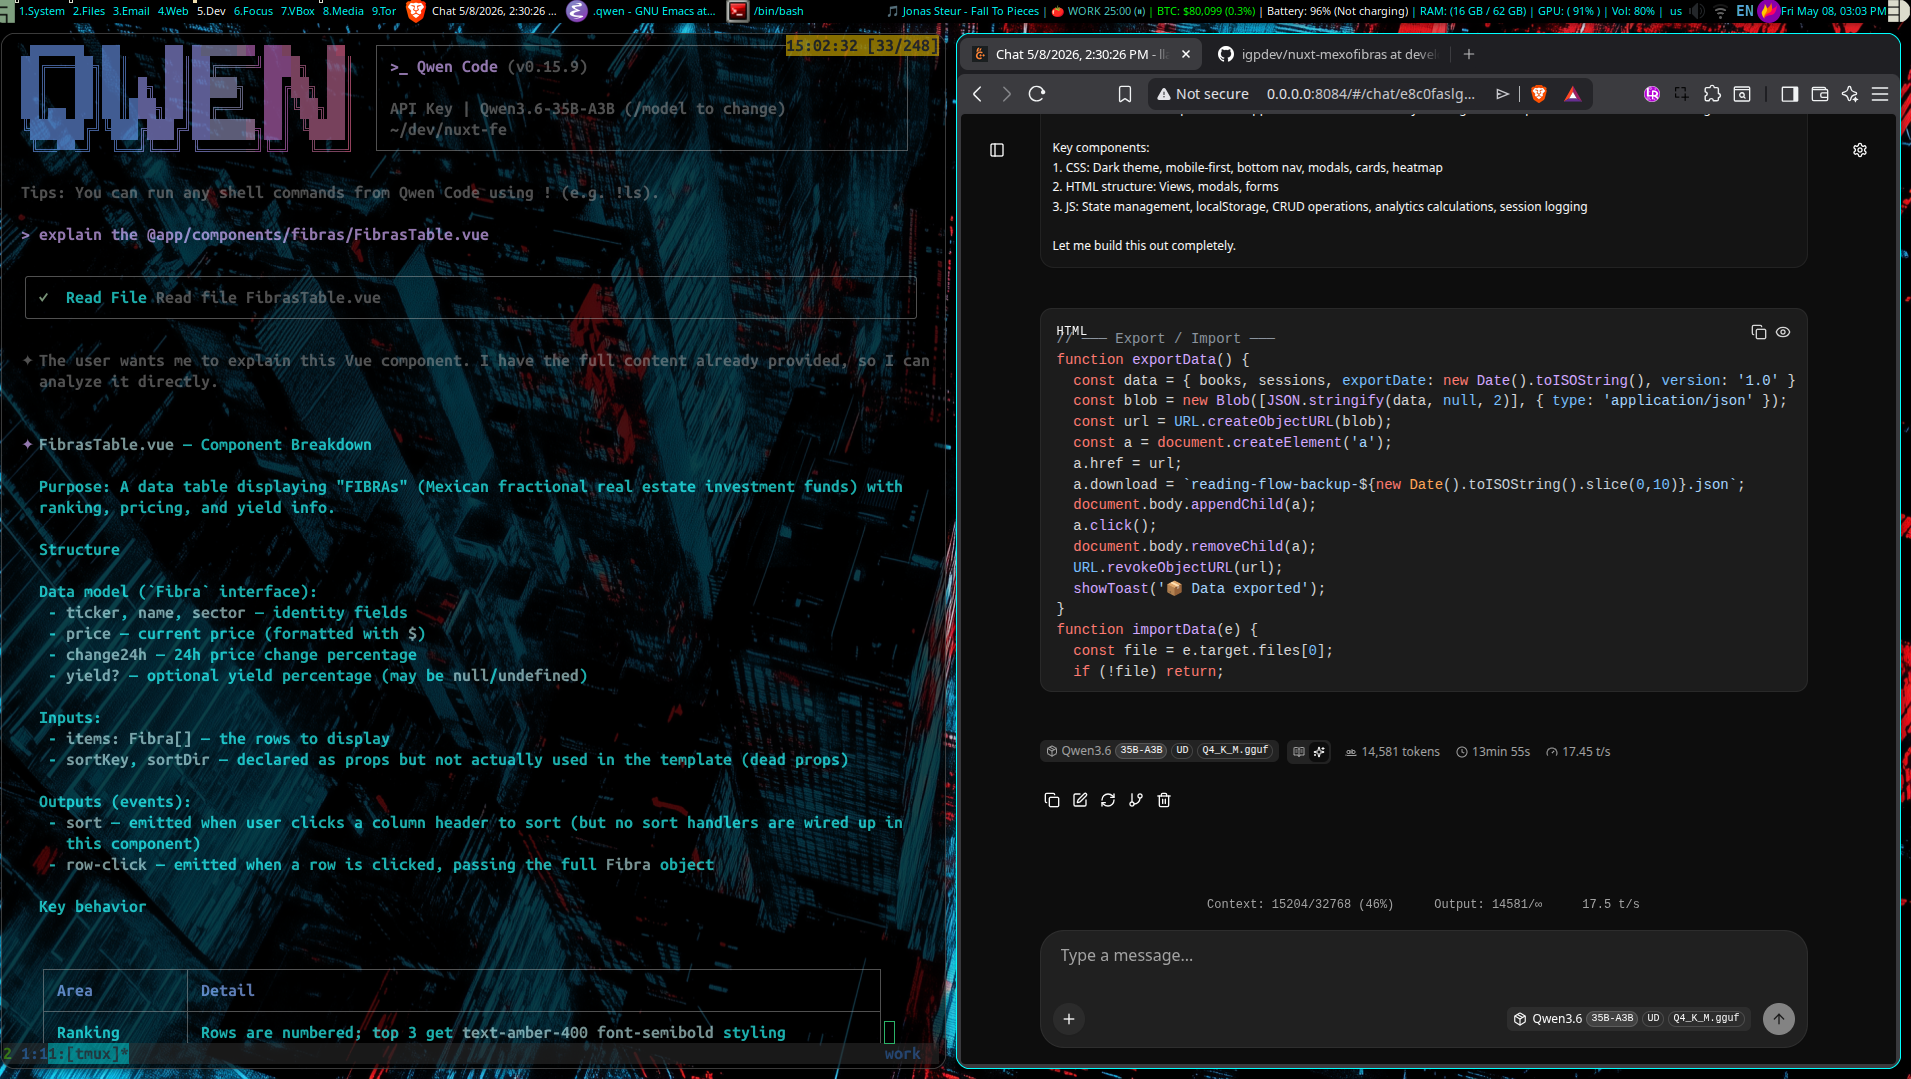Click the Qwen3.6 model badge under the response

point(1159,751)
